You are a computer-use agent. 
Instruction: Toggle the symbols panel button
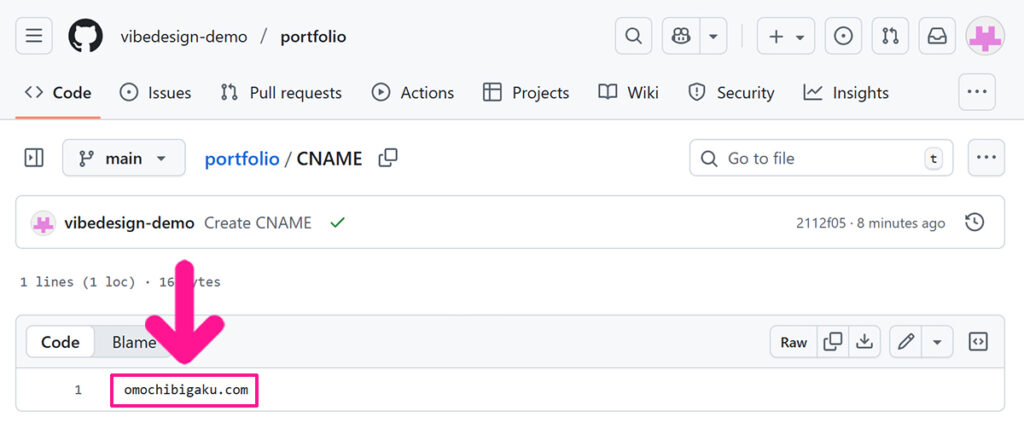(978, 342)
